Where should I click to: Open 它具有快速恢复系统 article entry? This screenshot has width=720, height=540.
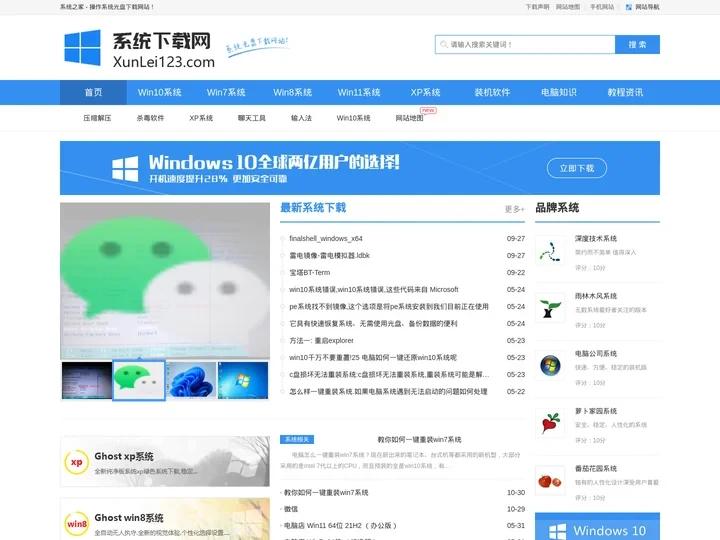click(x=373, y=323)
